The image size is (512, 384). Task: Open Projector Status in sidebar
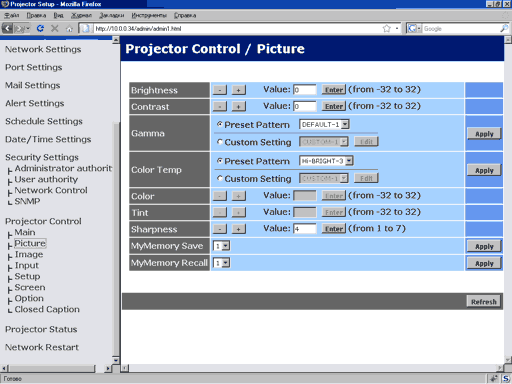pyautogui.click(x=41, y=329)
